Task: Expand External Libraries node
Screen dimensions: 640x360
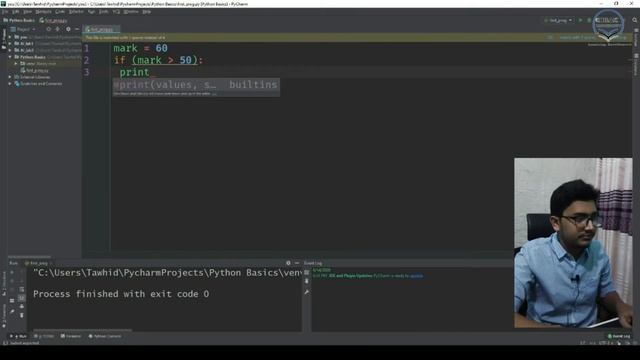Action: (x=10, y=77)
